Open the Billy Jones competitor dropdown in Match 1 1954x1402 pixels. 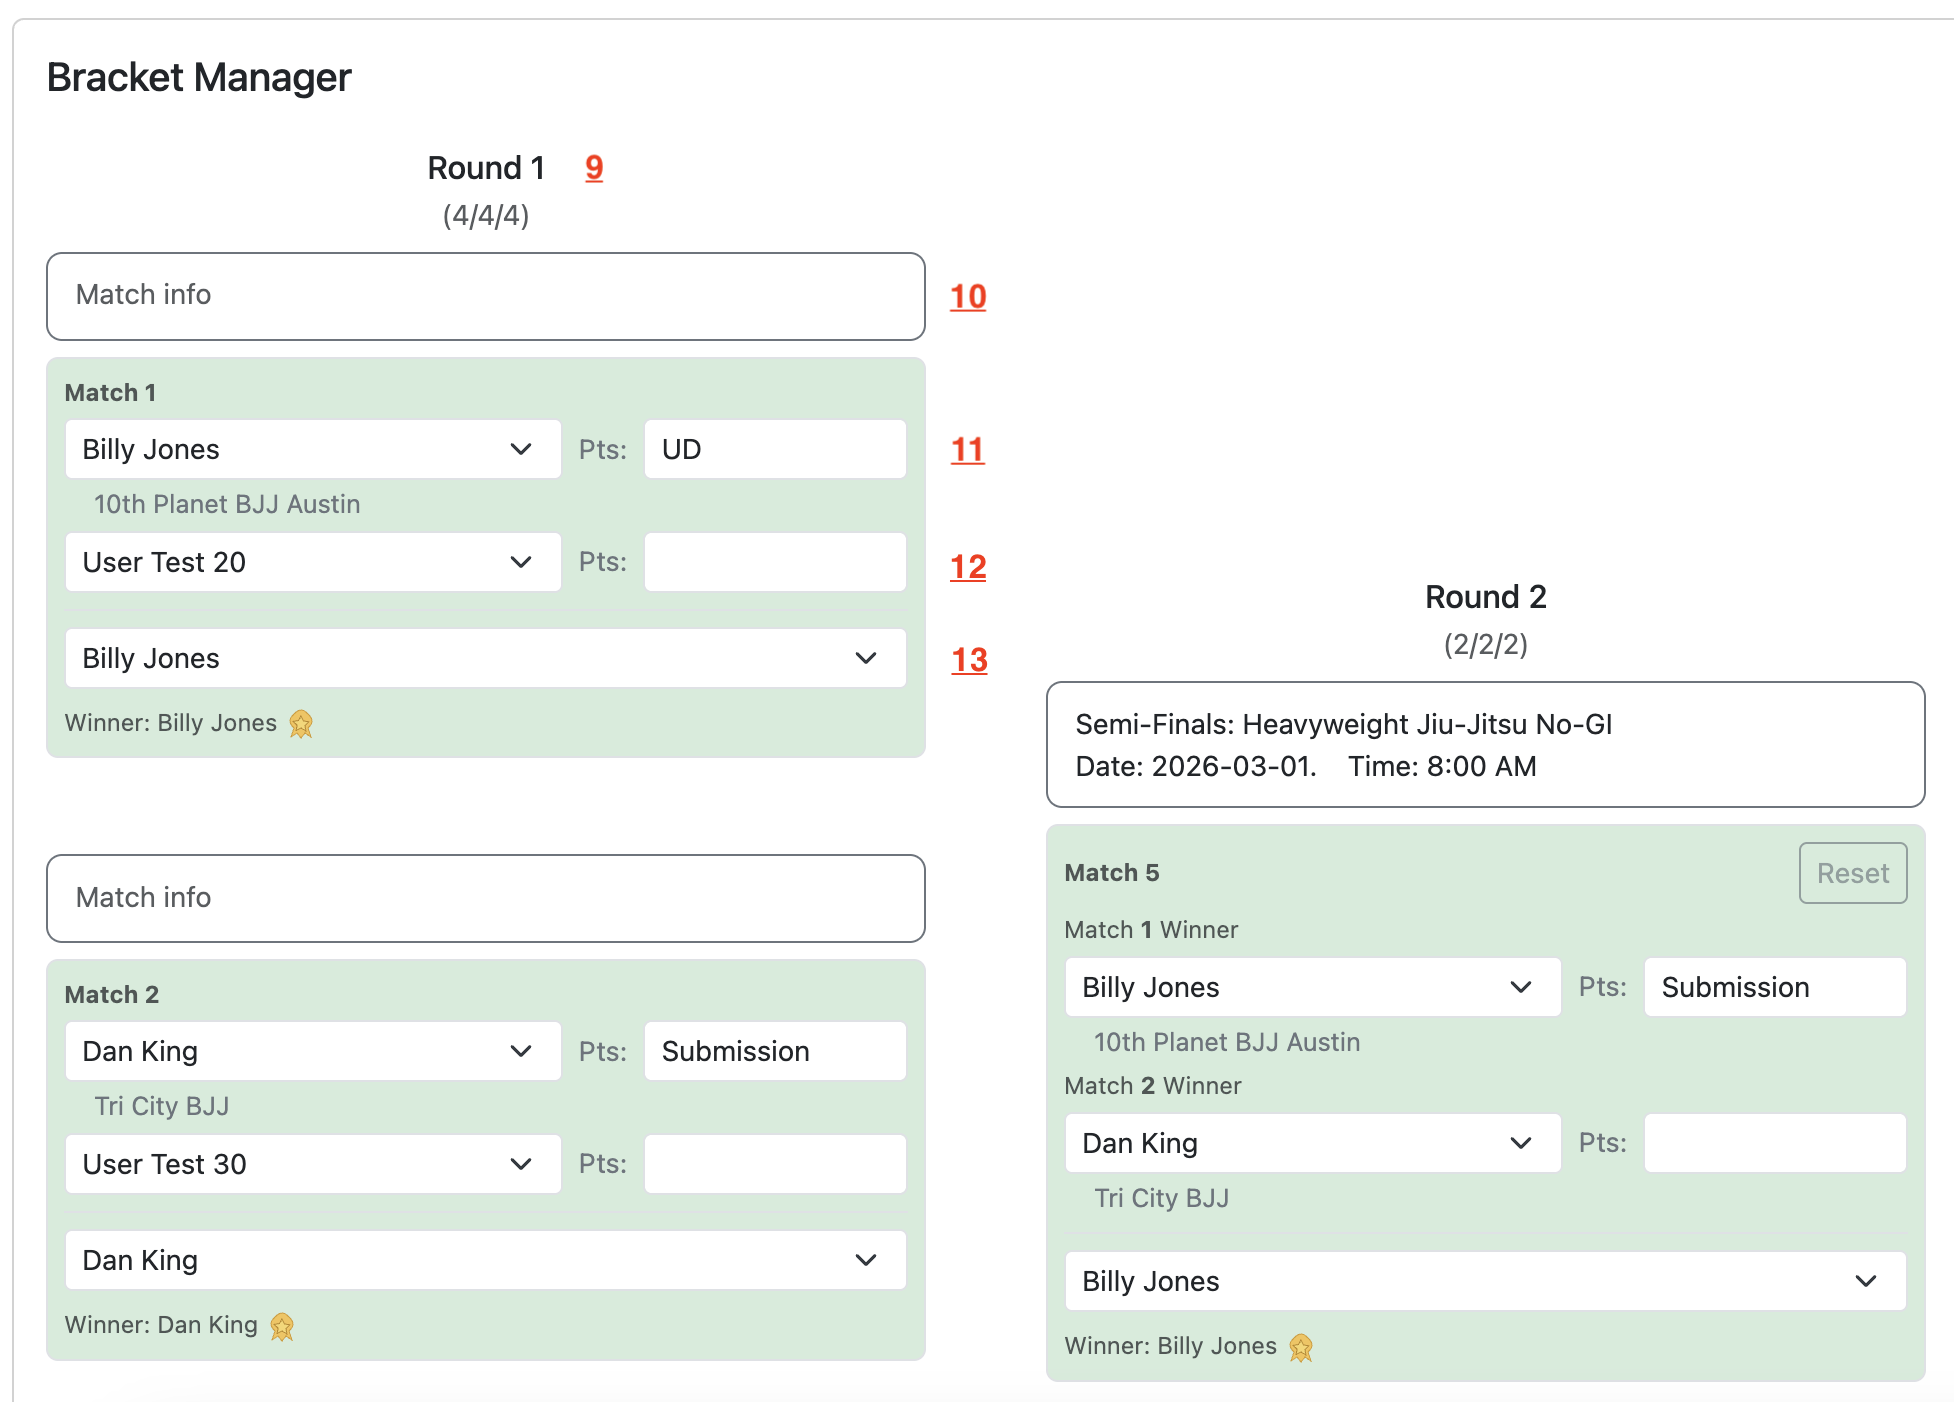(313, 449)
